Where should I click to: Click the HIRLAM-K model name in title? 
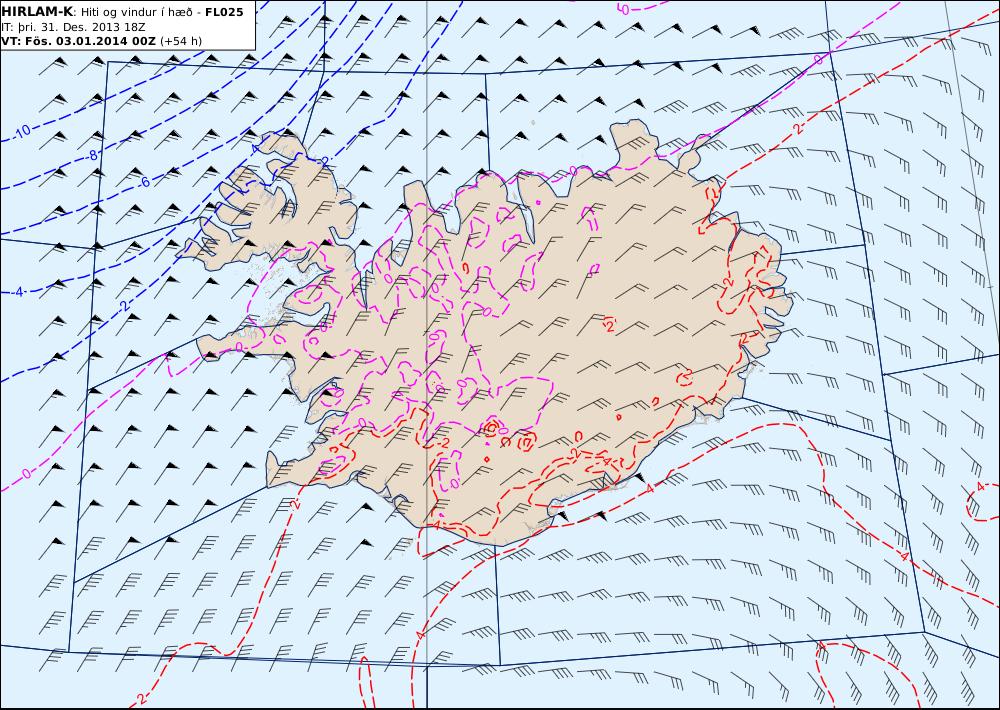pos(37,11)
